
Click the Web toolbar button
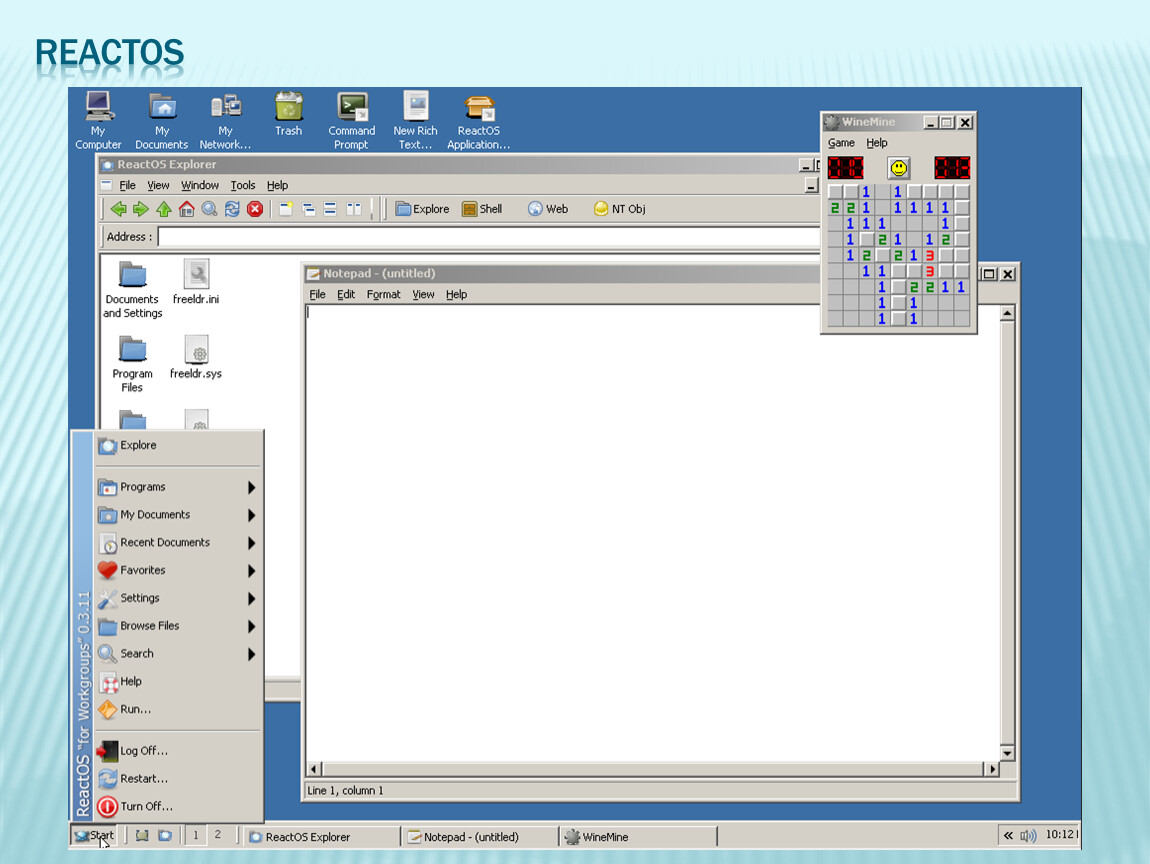tap(548, 209)
